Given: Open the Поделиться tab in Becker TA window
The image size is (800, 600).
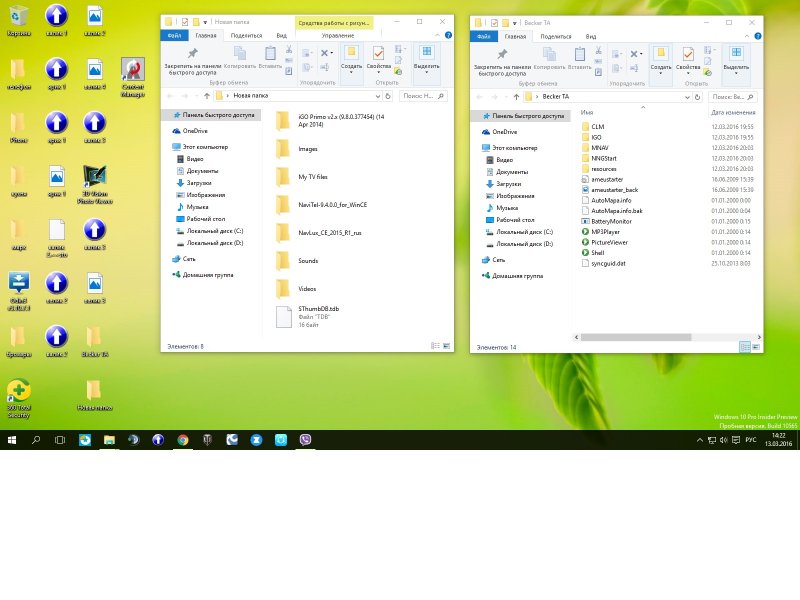Looking at the screenshot, I should pyautogui.click(x=556, y=35).
